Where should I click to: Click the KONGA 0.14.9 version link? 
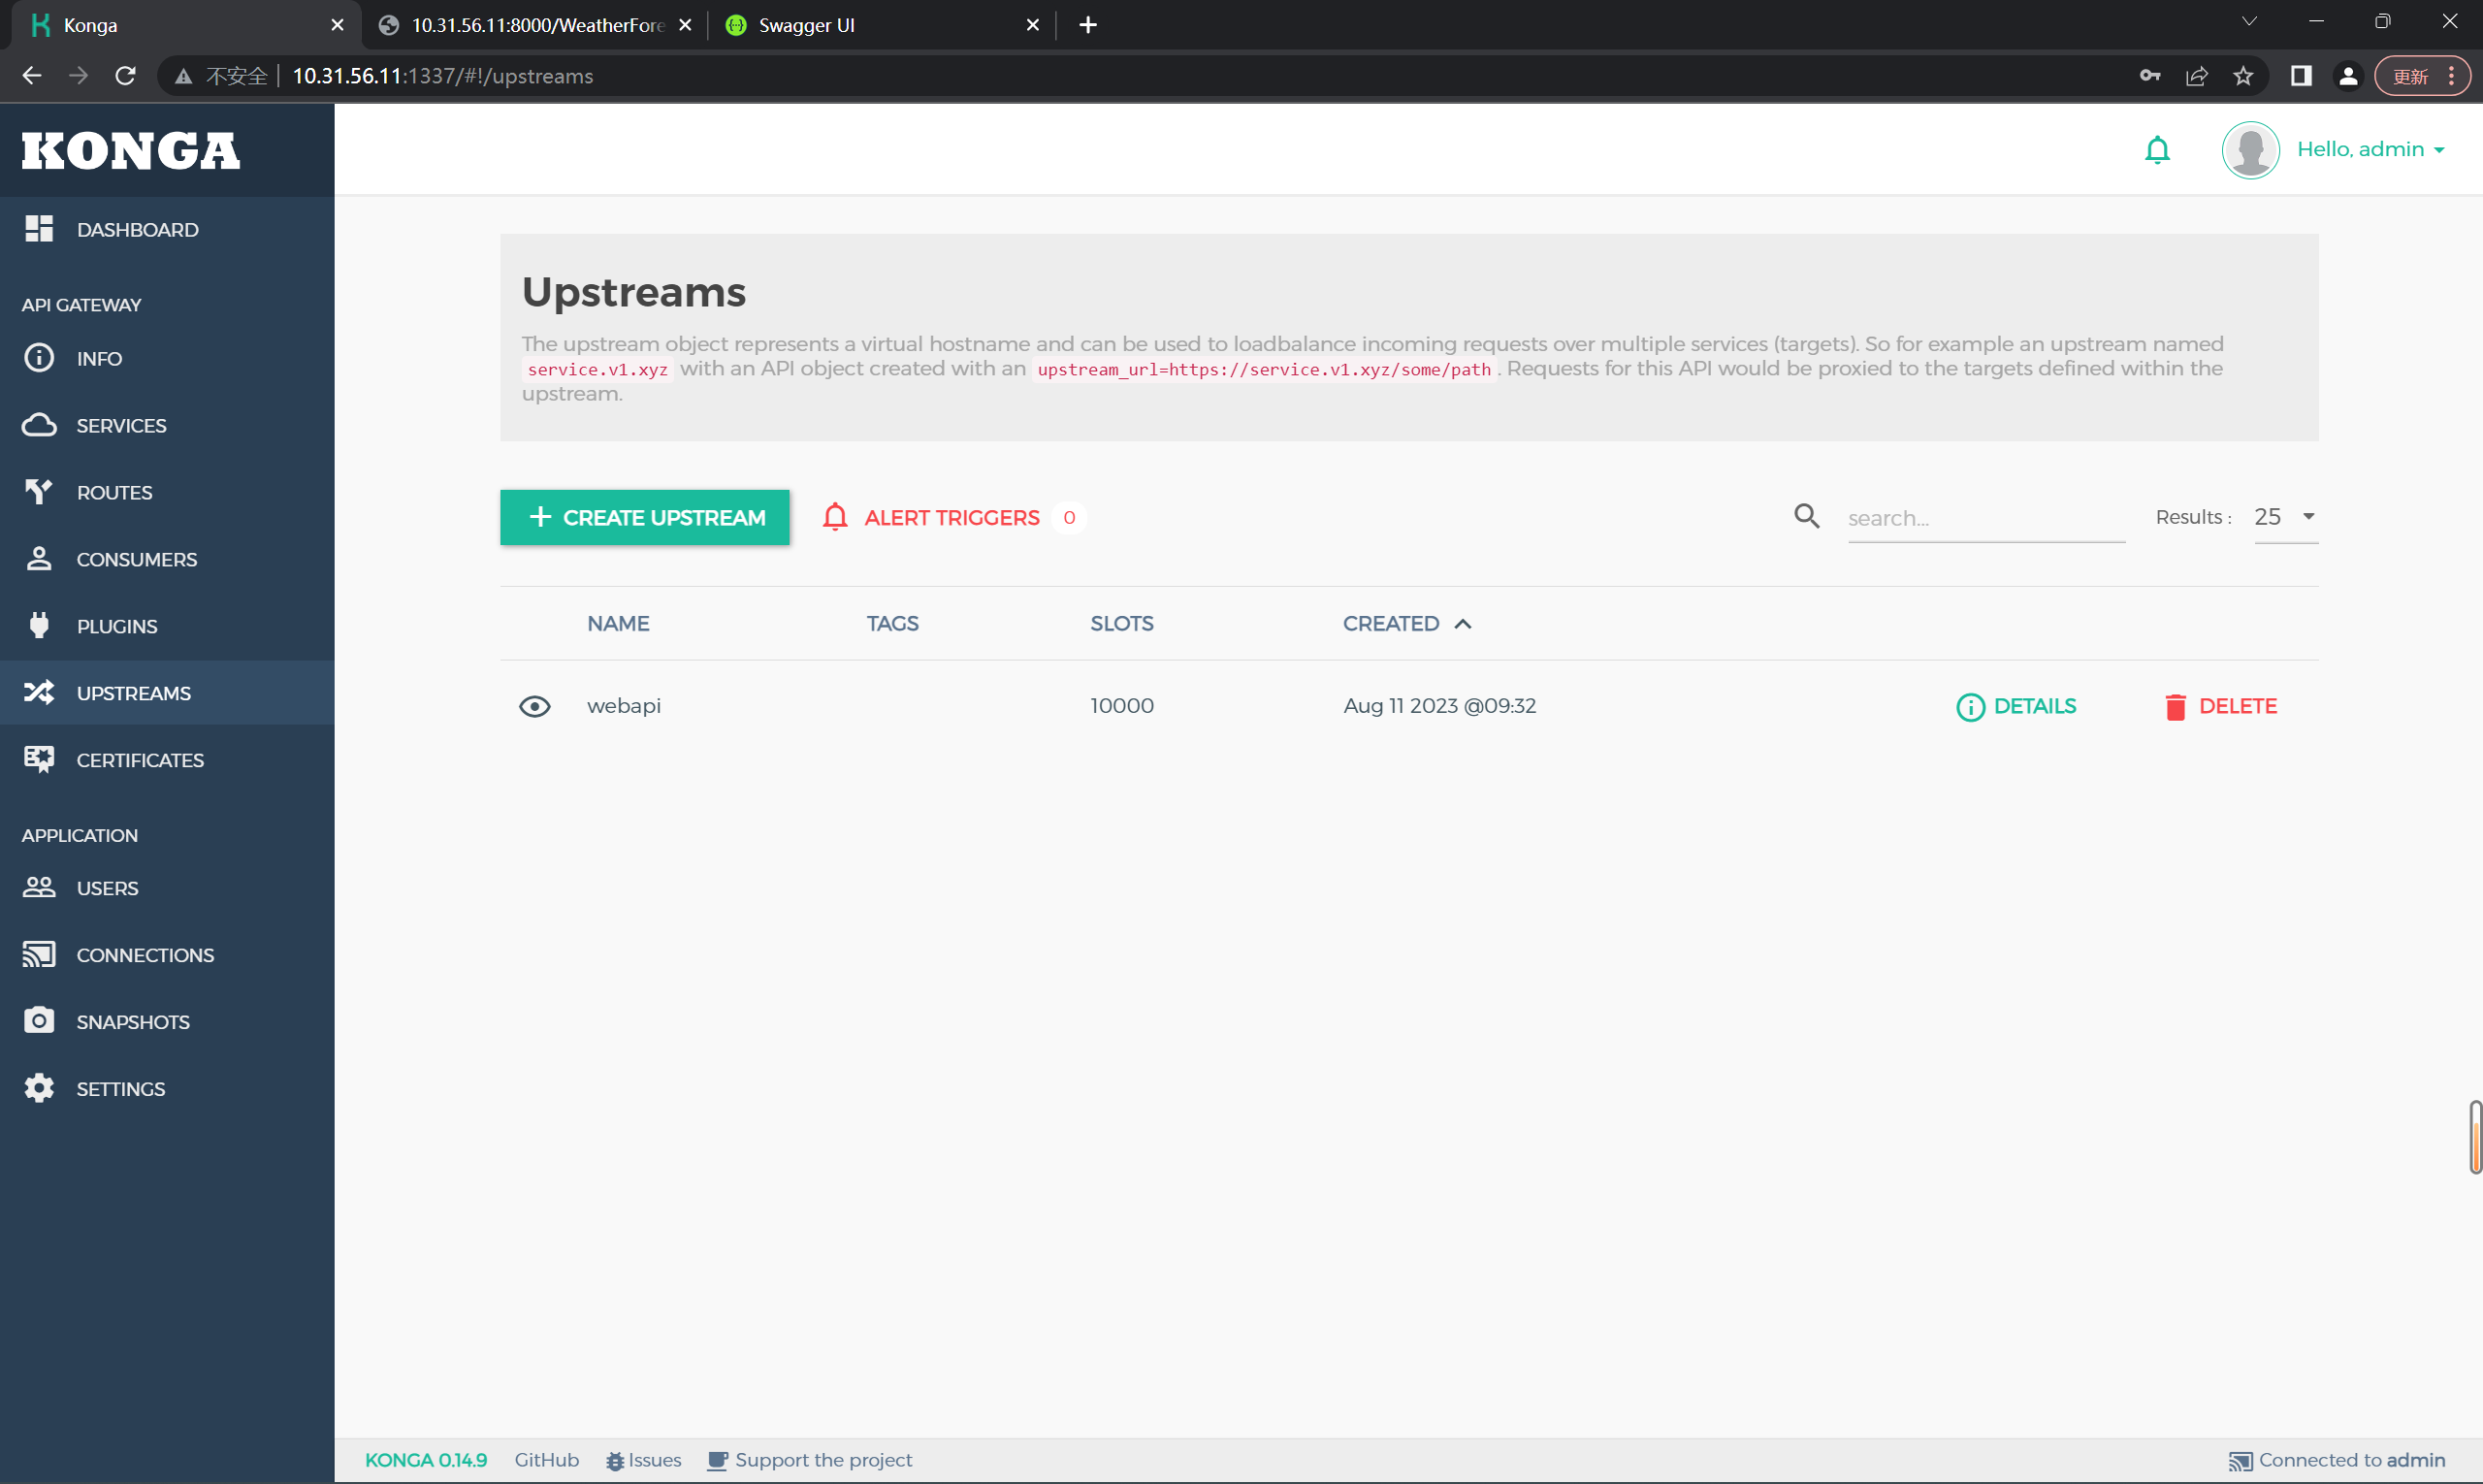tap(425, 1460)
